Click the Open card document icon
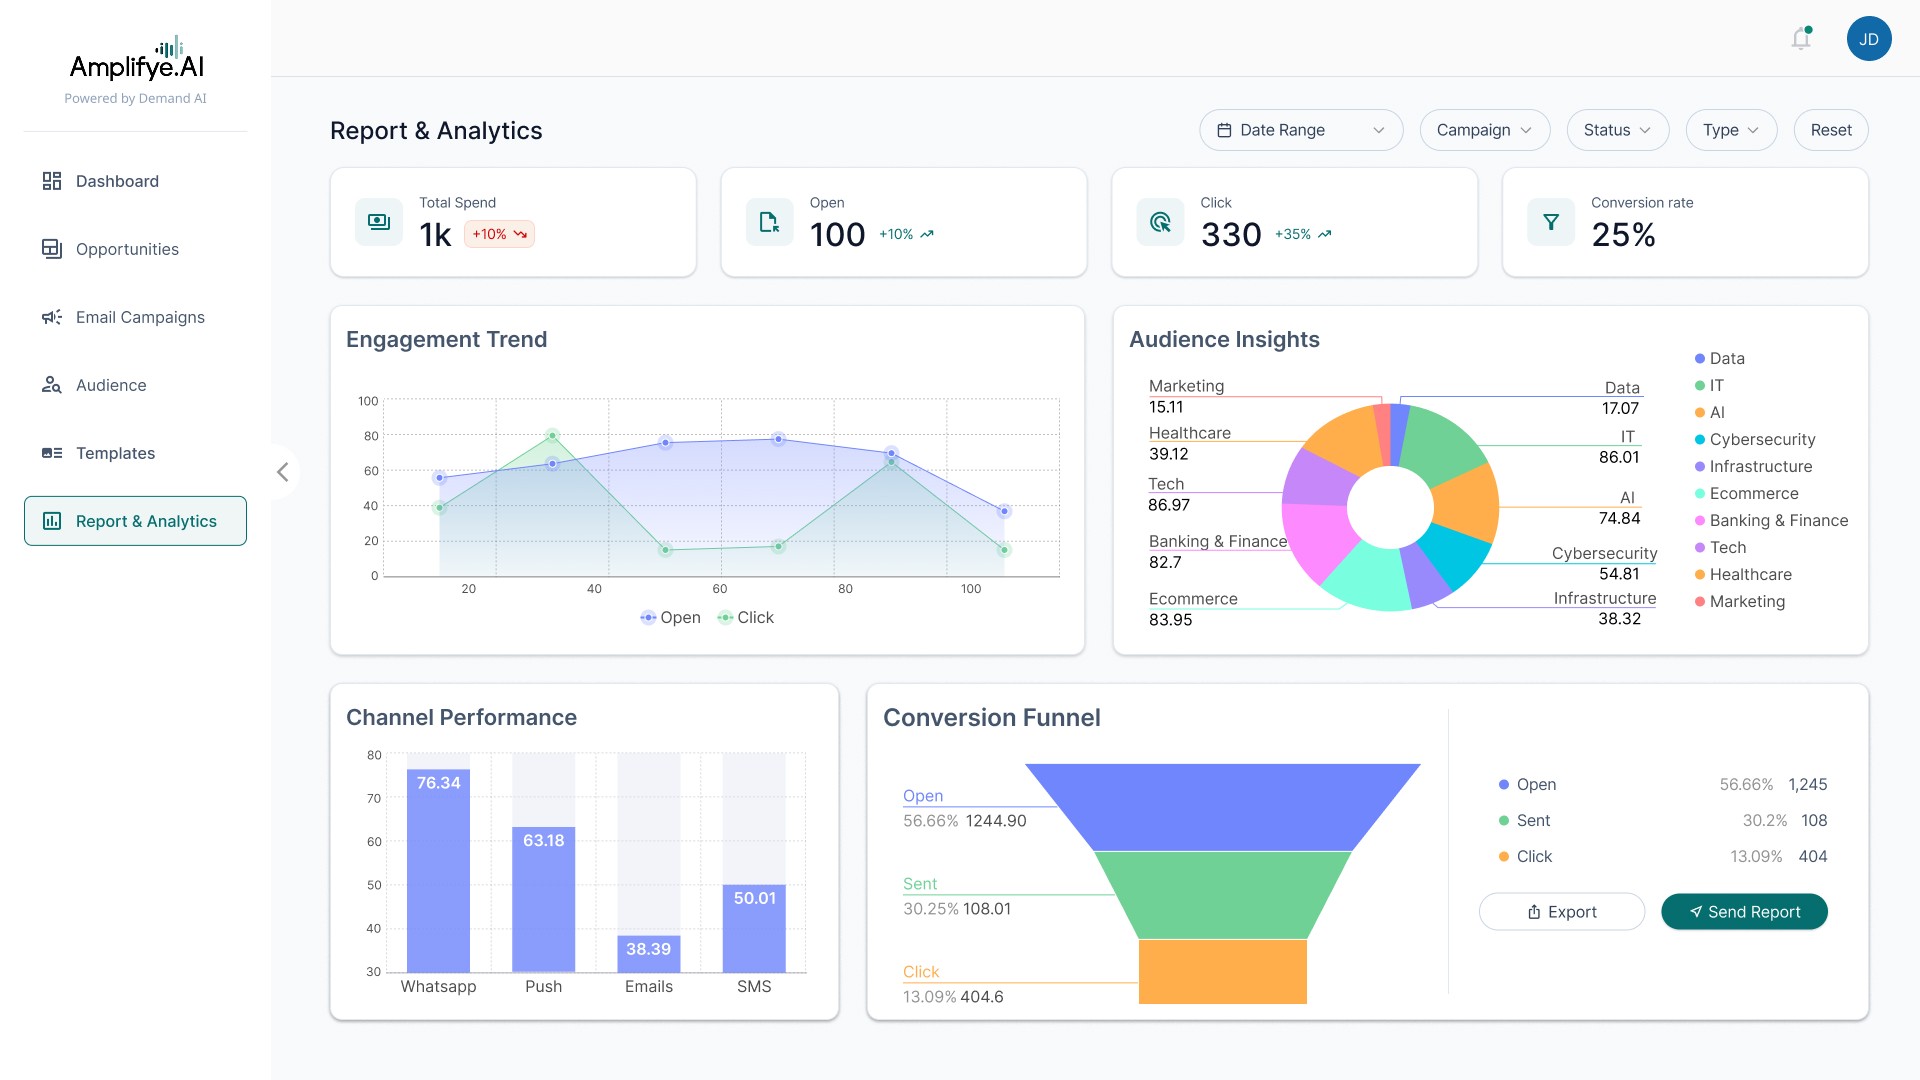The image size is (1920, 1080). pos(769,222)
